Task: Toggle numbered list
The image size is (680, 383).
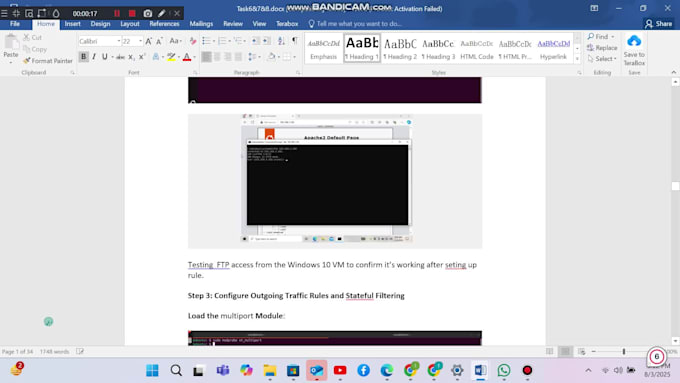Action: [222, 41]
